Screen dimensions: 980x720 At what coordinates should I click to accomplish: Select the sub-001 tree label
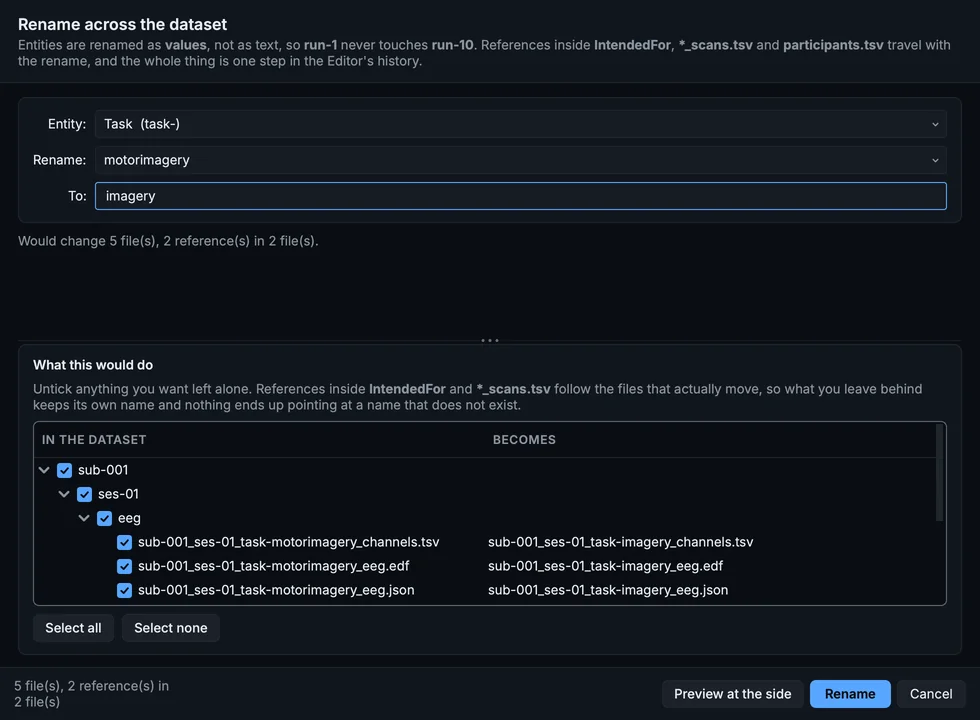pos(103,470)
